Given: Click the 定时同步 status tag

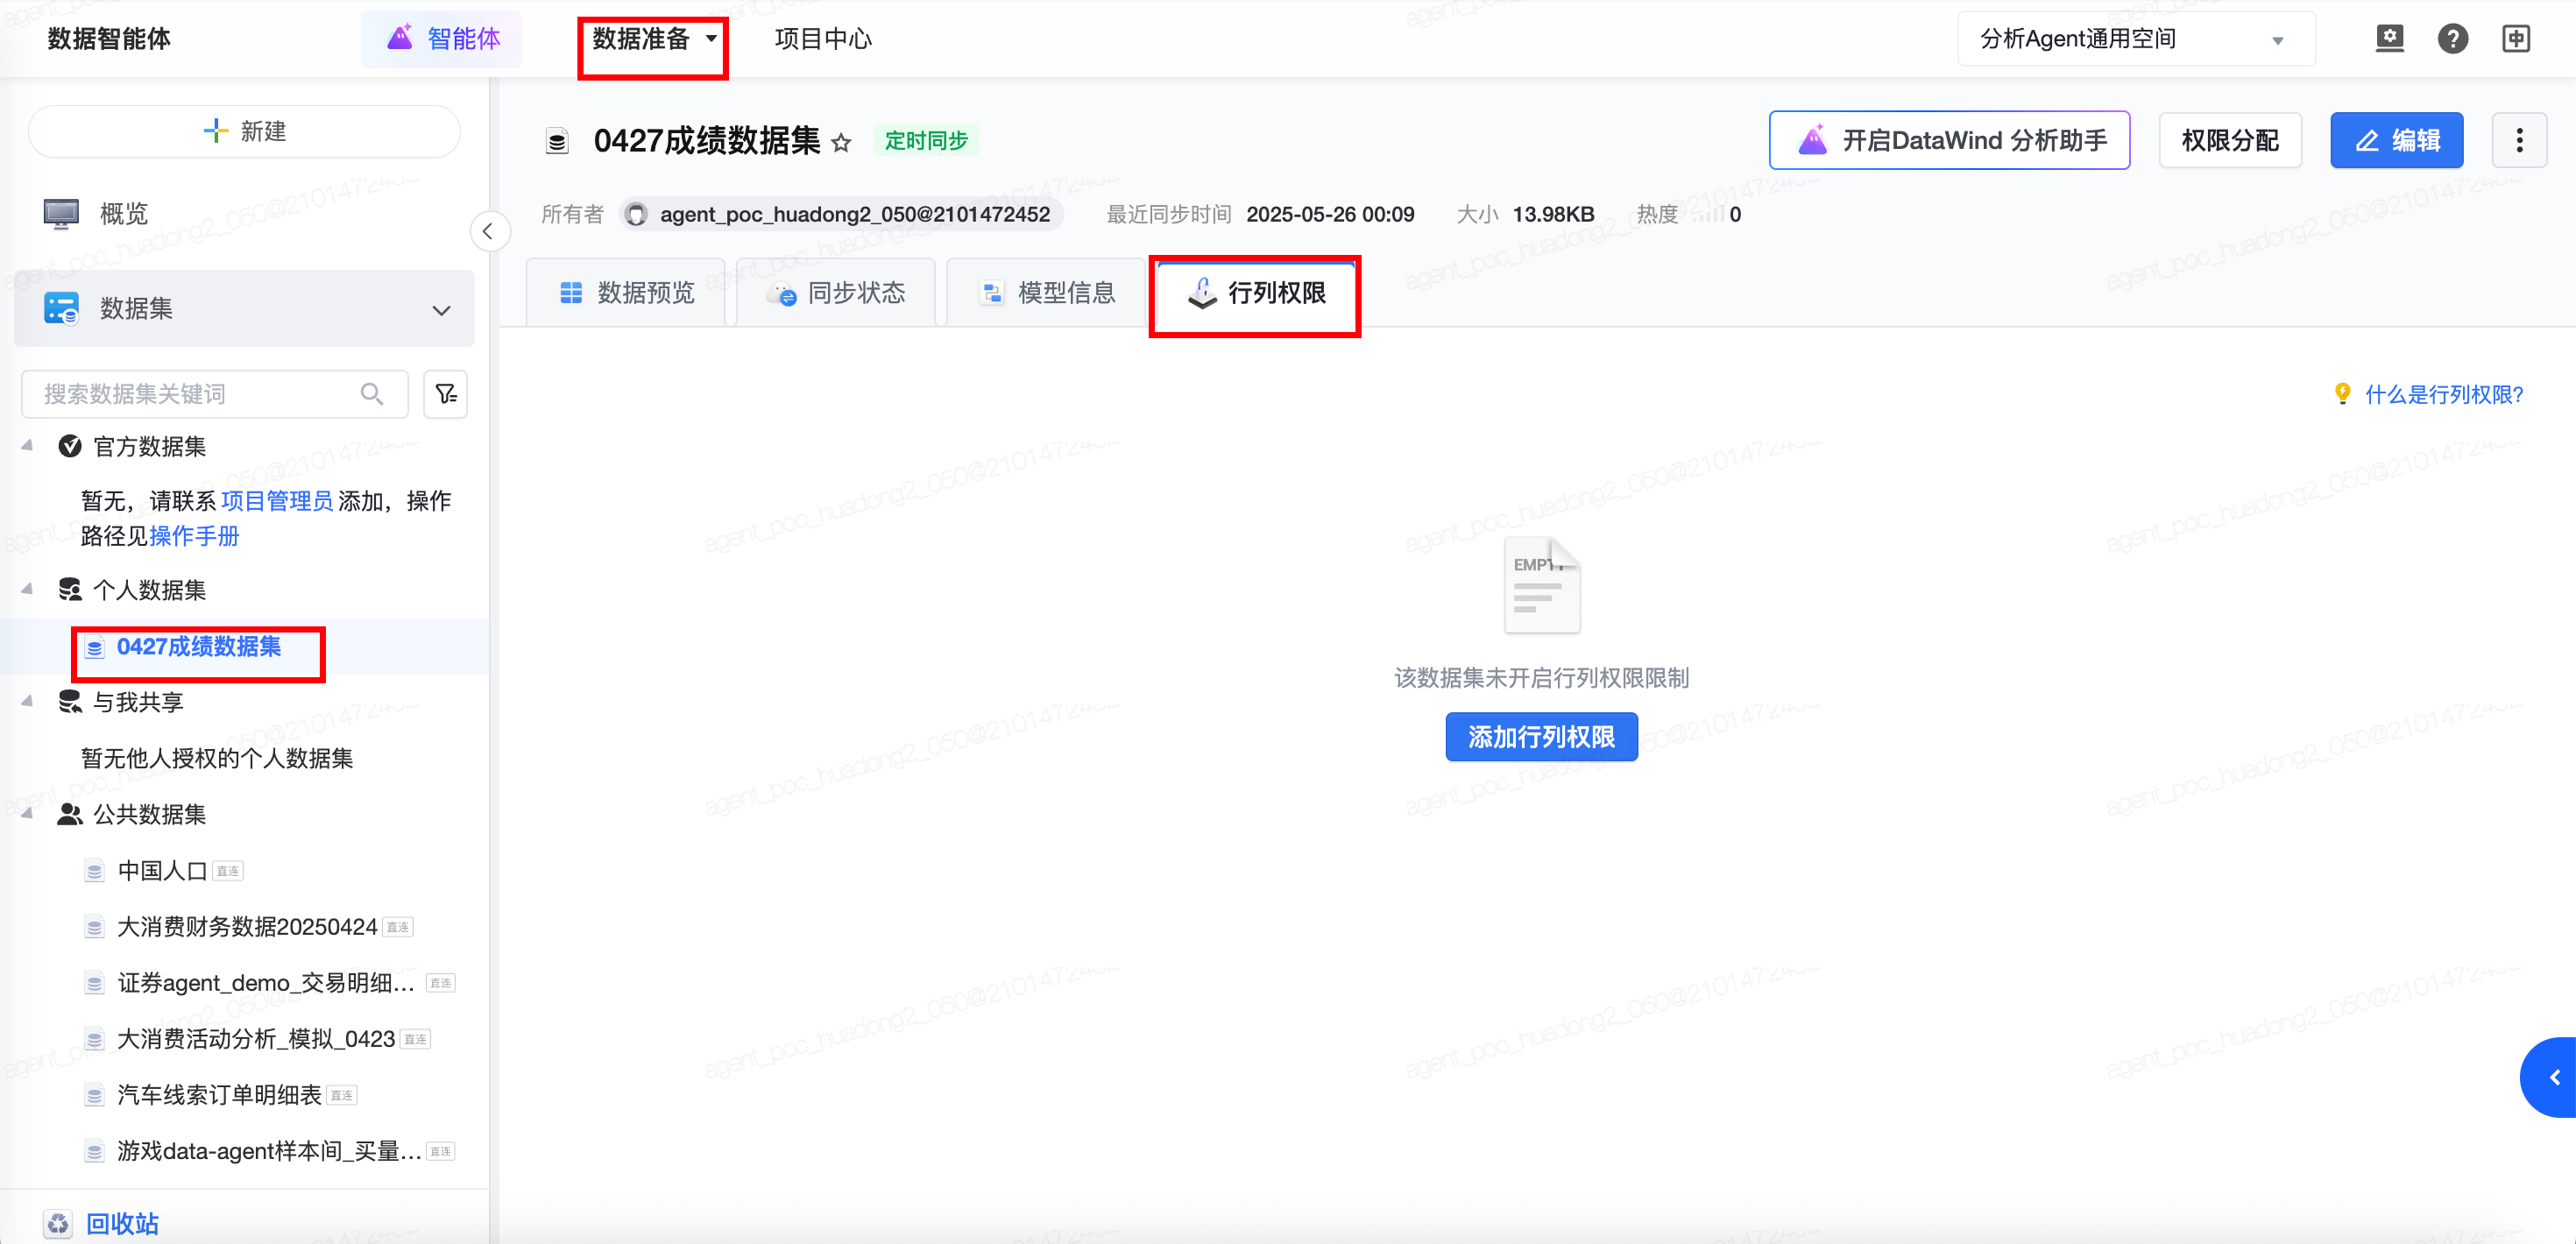Looking at the screenshot, I should click(926, 141).
